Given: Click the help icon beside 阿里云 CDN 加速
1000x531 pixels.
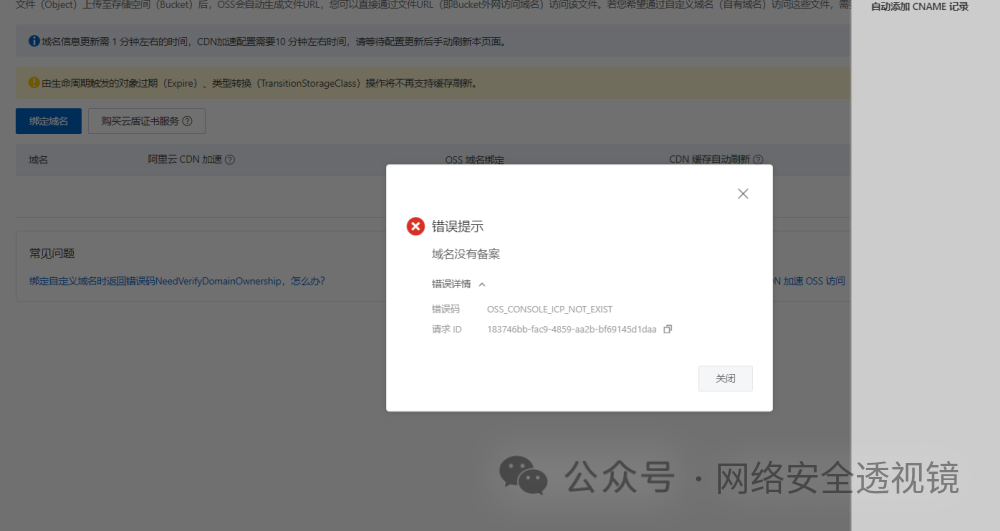Looking at the screenshot, I should pyautogui.click(x=230, y=159).
